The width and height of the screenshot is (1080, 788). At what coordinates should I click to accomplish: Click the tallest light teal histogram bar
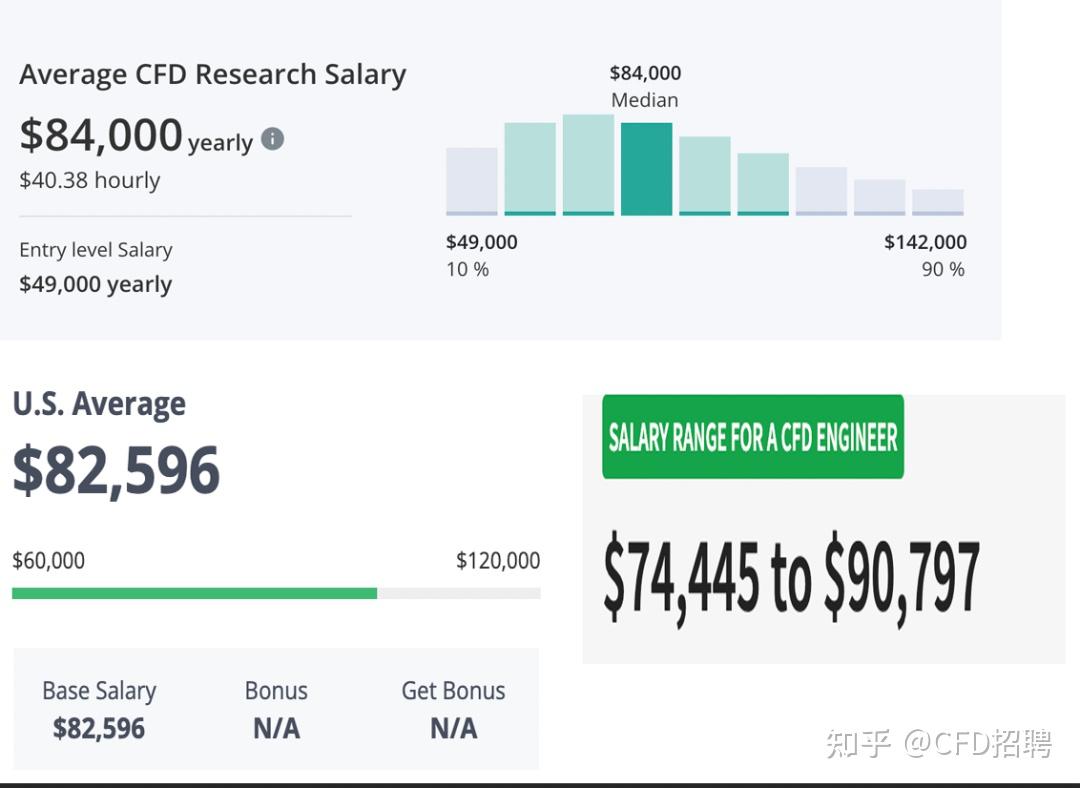[588, 164]
